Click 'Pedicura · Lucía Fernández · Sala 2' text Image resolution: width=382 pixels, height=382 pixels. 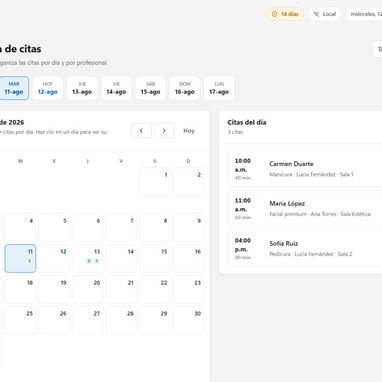[311, 254]
